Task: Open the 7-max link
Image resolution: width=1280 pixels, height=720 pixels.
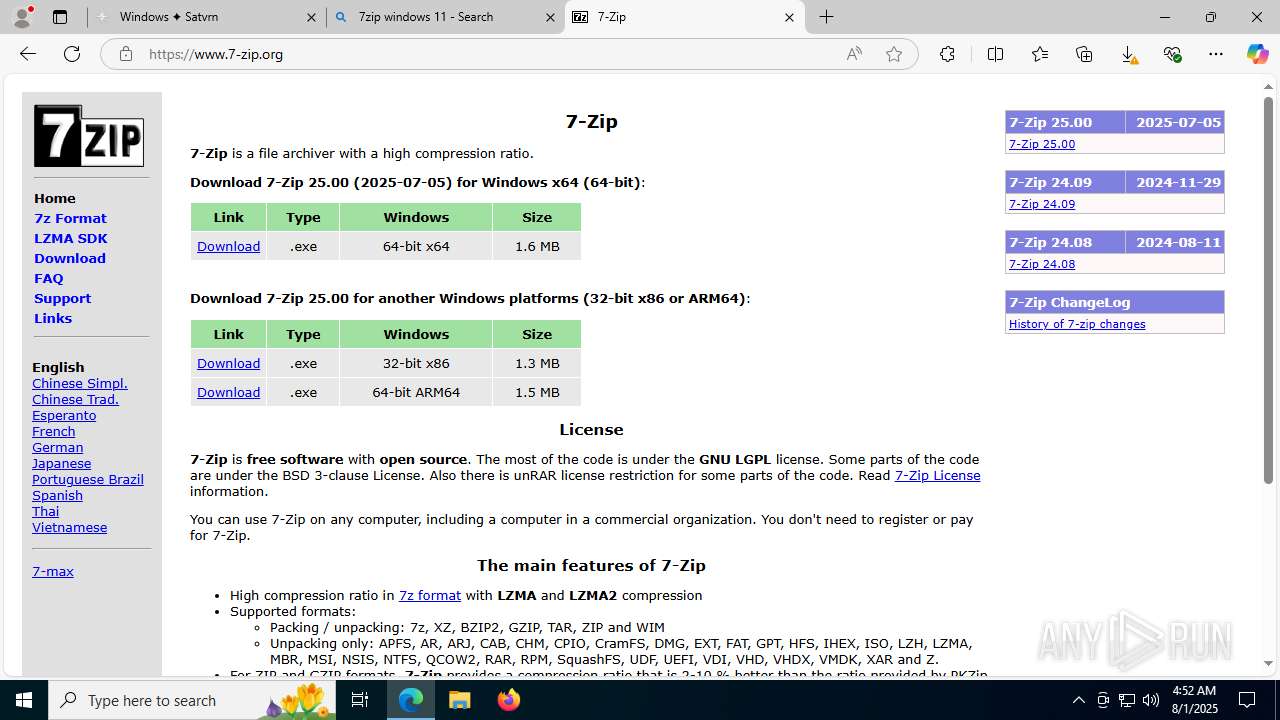Action: 53,571
